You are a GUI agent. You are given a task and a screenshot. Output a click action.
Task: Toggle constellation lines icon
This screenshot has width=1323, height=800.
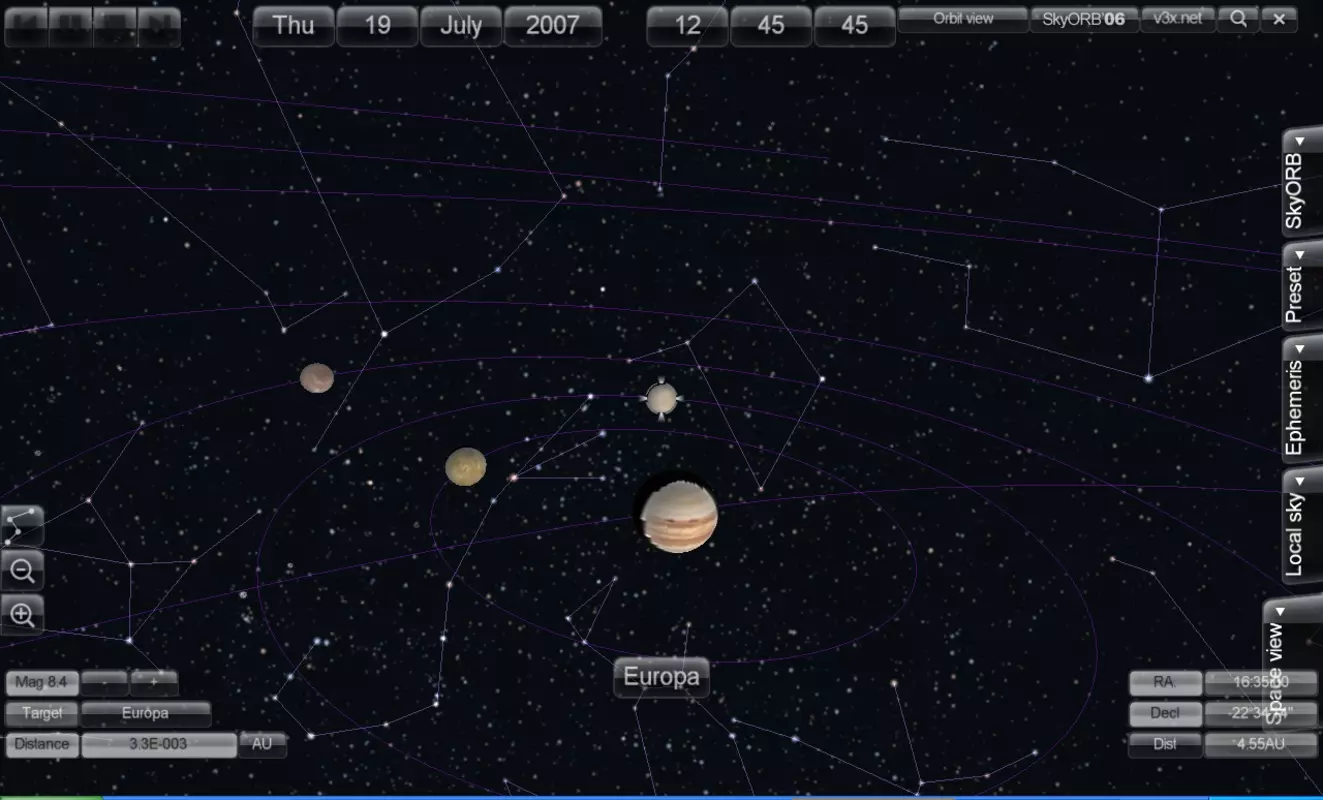coord(22,525)
